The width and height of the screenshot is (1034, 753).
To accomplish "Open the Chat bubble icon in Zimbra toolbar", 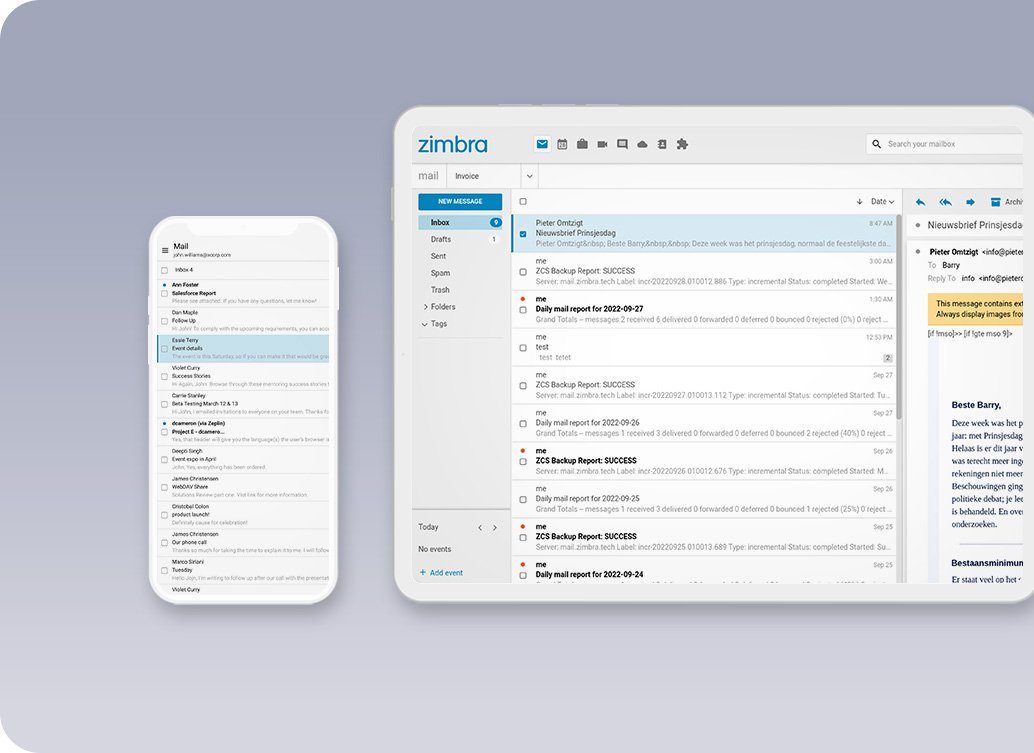I will tap(622, 144).
